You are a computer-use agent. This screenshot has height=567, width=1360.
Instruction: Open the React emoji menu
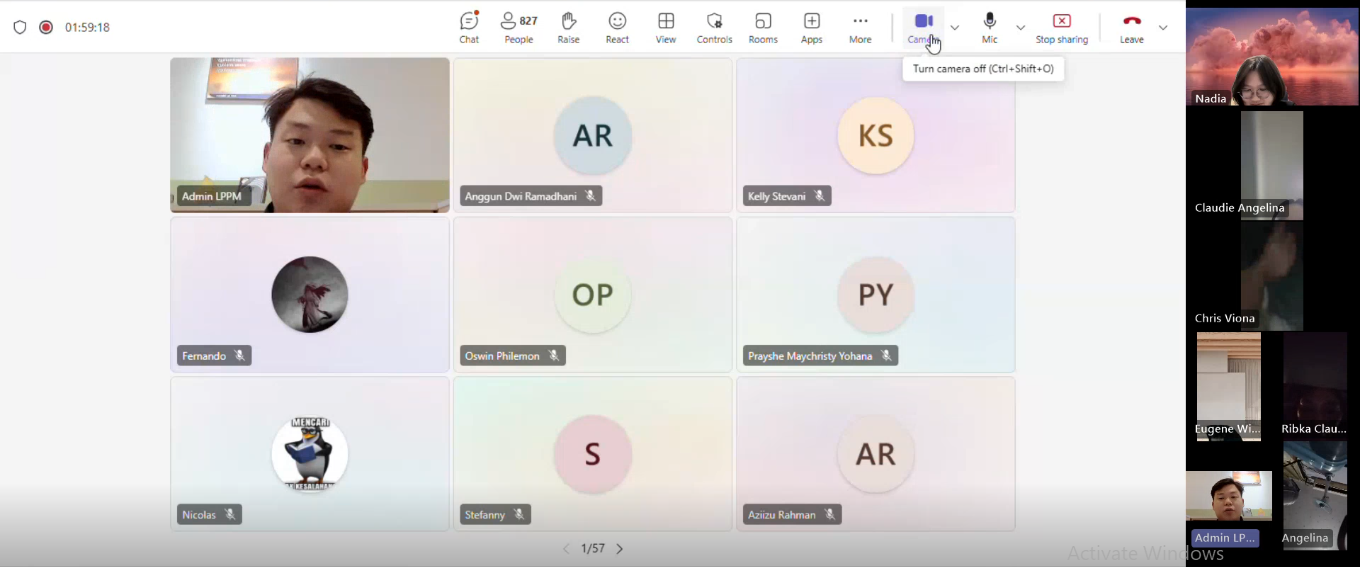click(x=617, y=27)
